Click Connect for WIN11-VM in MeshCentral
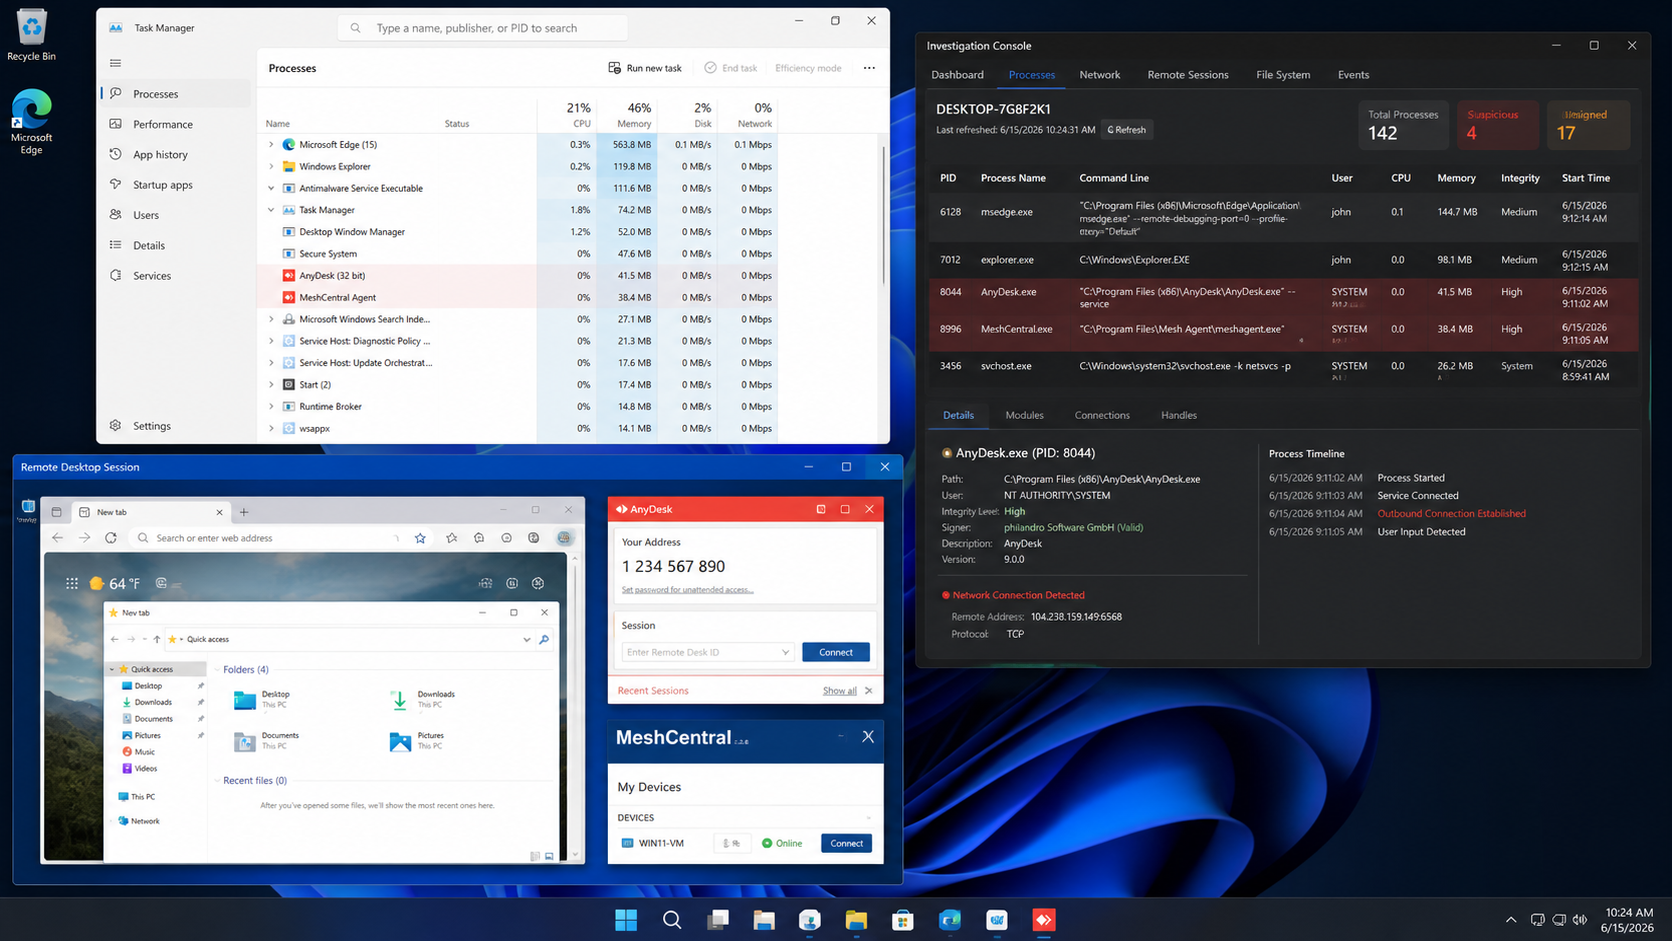The height and width of the screenshot is (941, 1672). [846, 843]
